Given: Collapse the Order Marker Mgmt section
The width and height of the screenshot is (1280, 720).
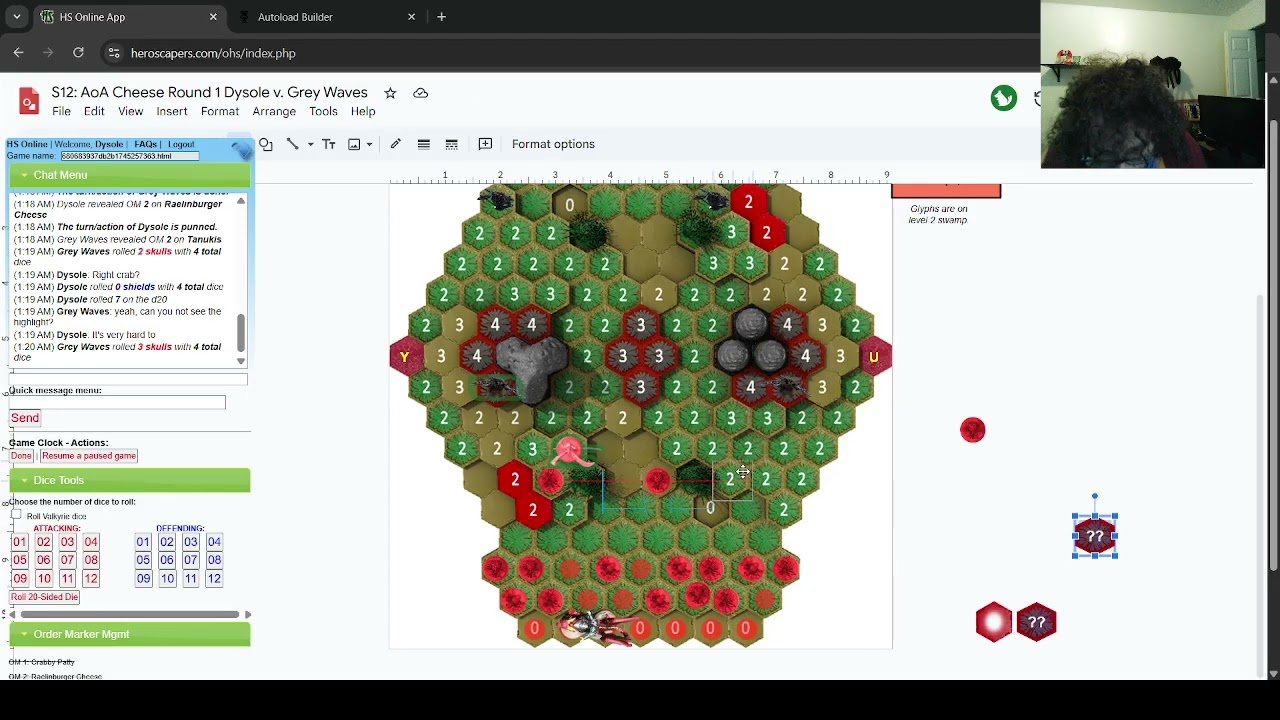Looking at the screenshot, I should [x=130, y=634].
